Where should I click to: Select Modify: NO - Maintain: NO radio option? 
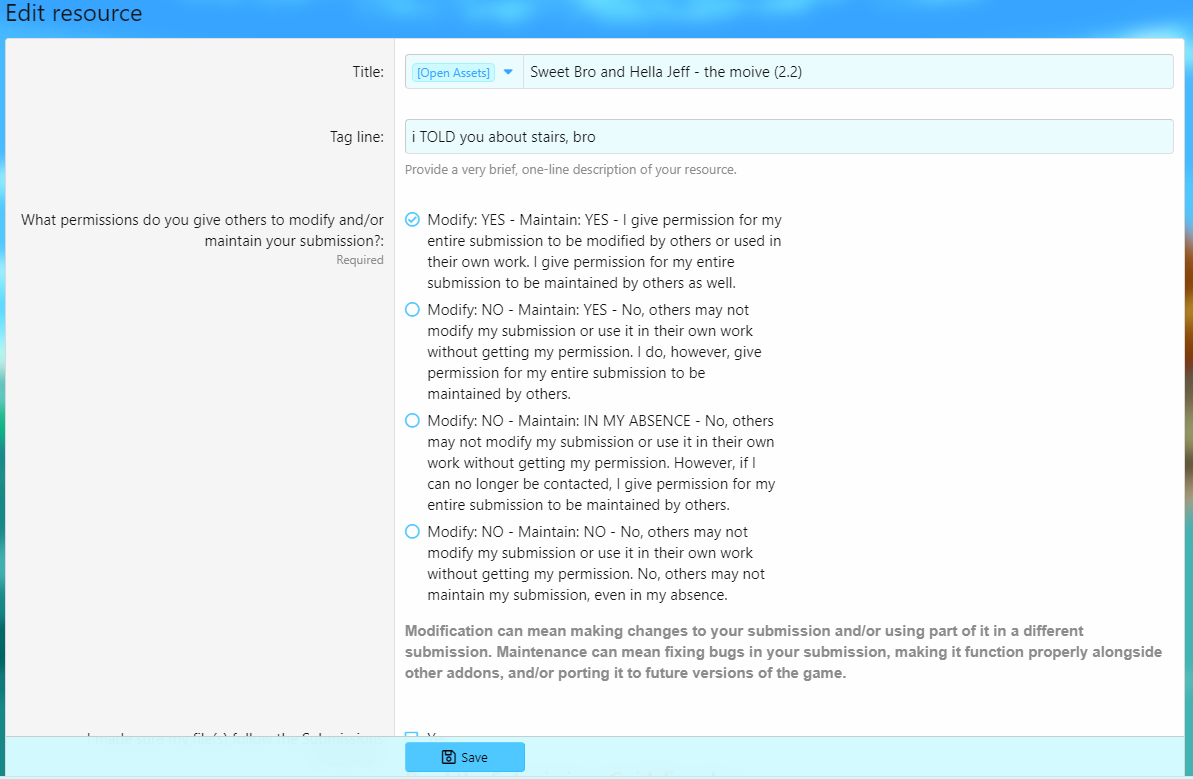click(x=412, y=532)
